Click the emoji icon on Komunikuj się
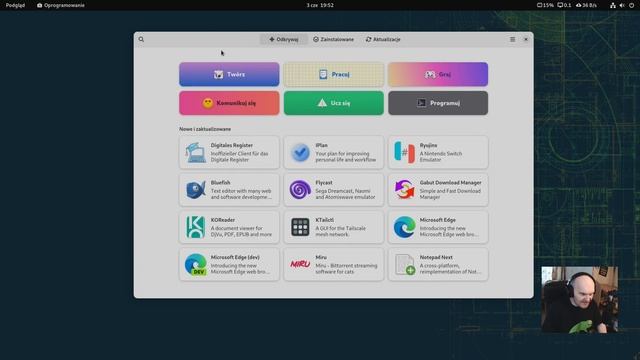Image resolution: width=640 pixels, height=360 pixels. tap(208, 103)
